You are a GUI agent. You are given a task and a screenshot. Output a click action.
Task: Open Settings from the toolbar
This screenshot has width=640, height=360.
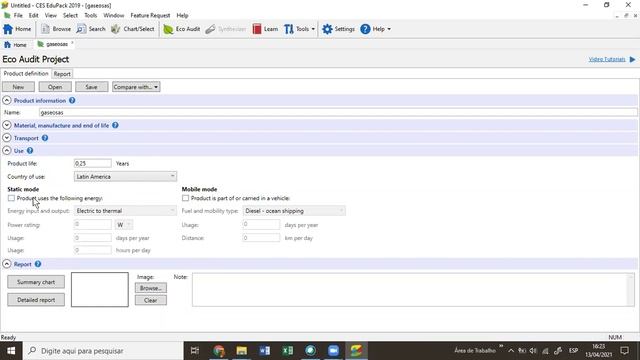coord(338,29)
